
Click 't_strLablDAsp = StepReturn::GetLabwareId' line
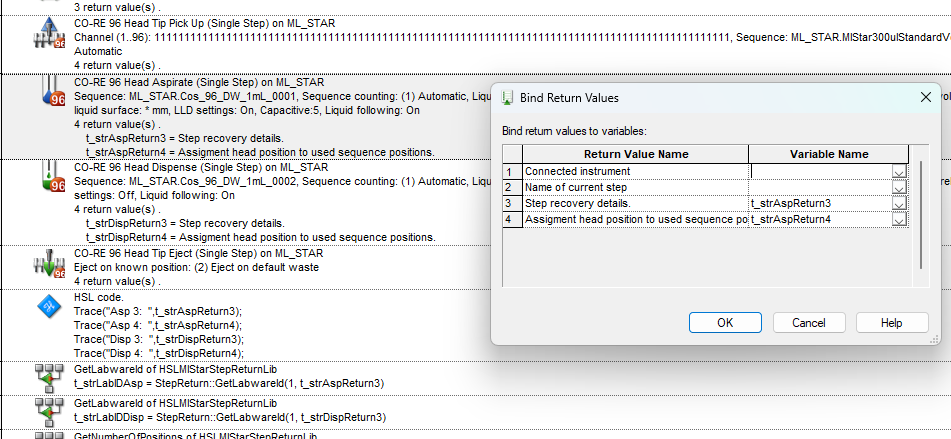(x=229, y=383)
